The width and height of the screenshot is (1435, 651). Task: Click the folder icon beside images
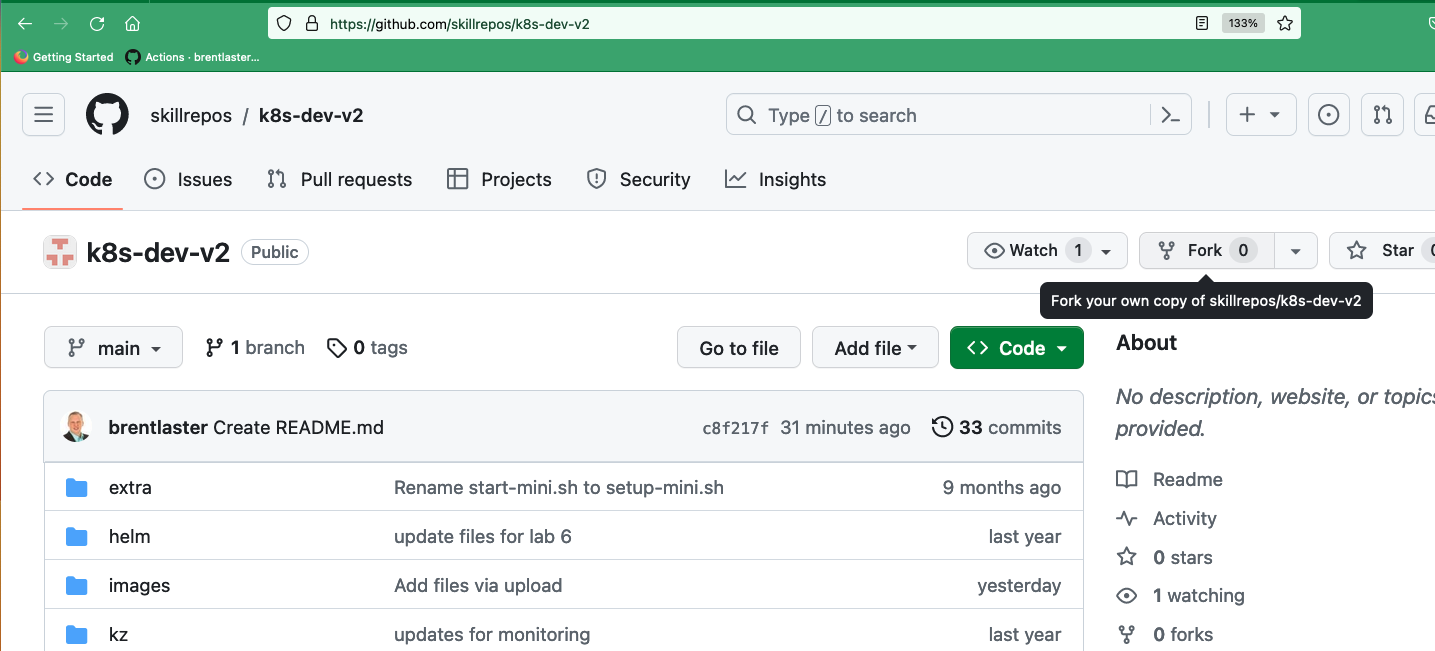pyautogui.click(x=77, y=585)
